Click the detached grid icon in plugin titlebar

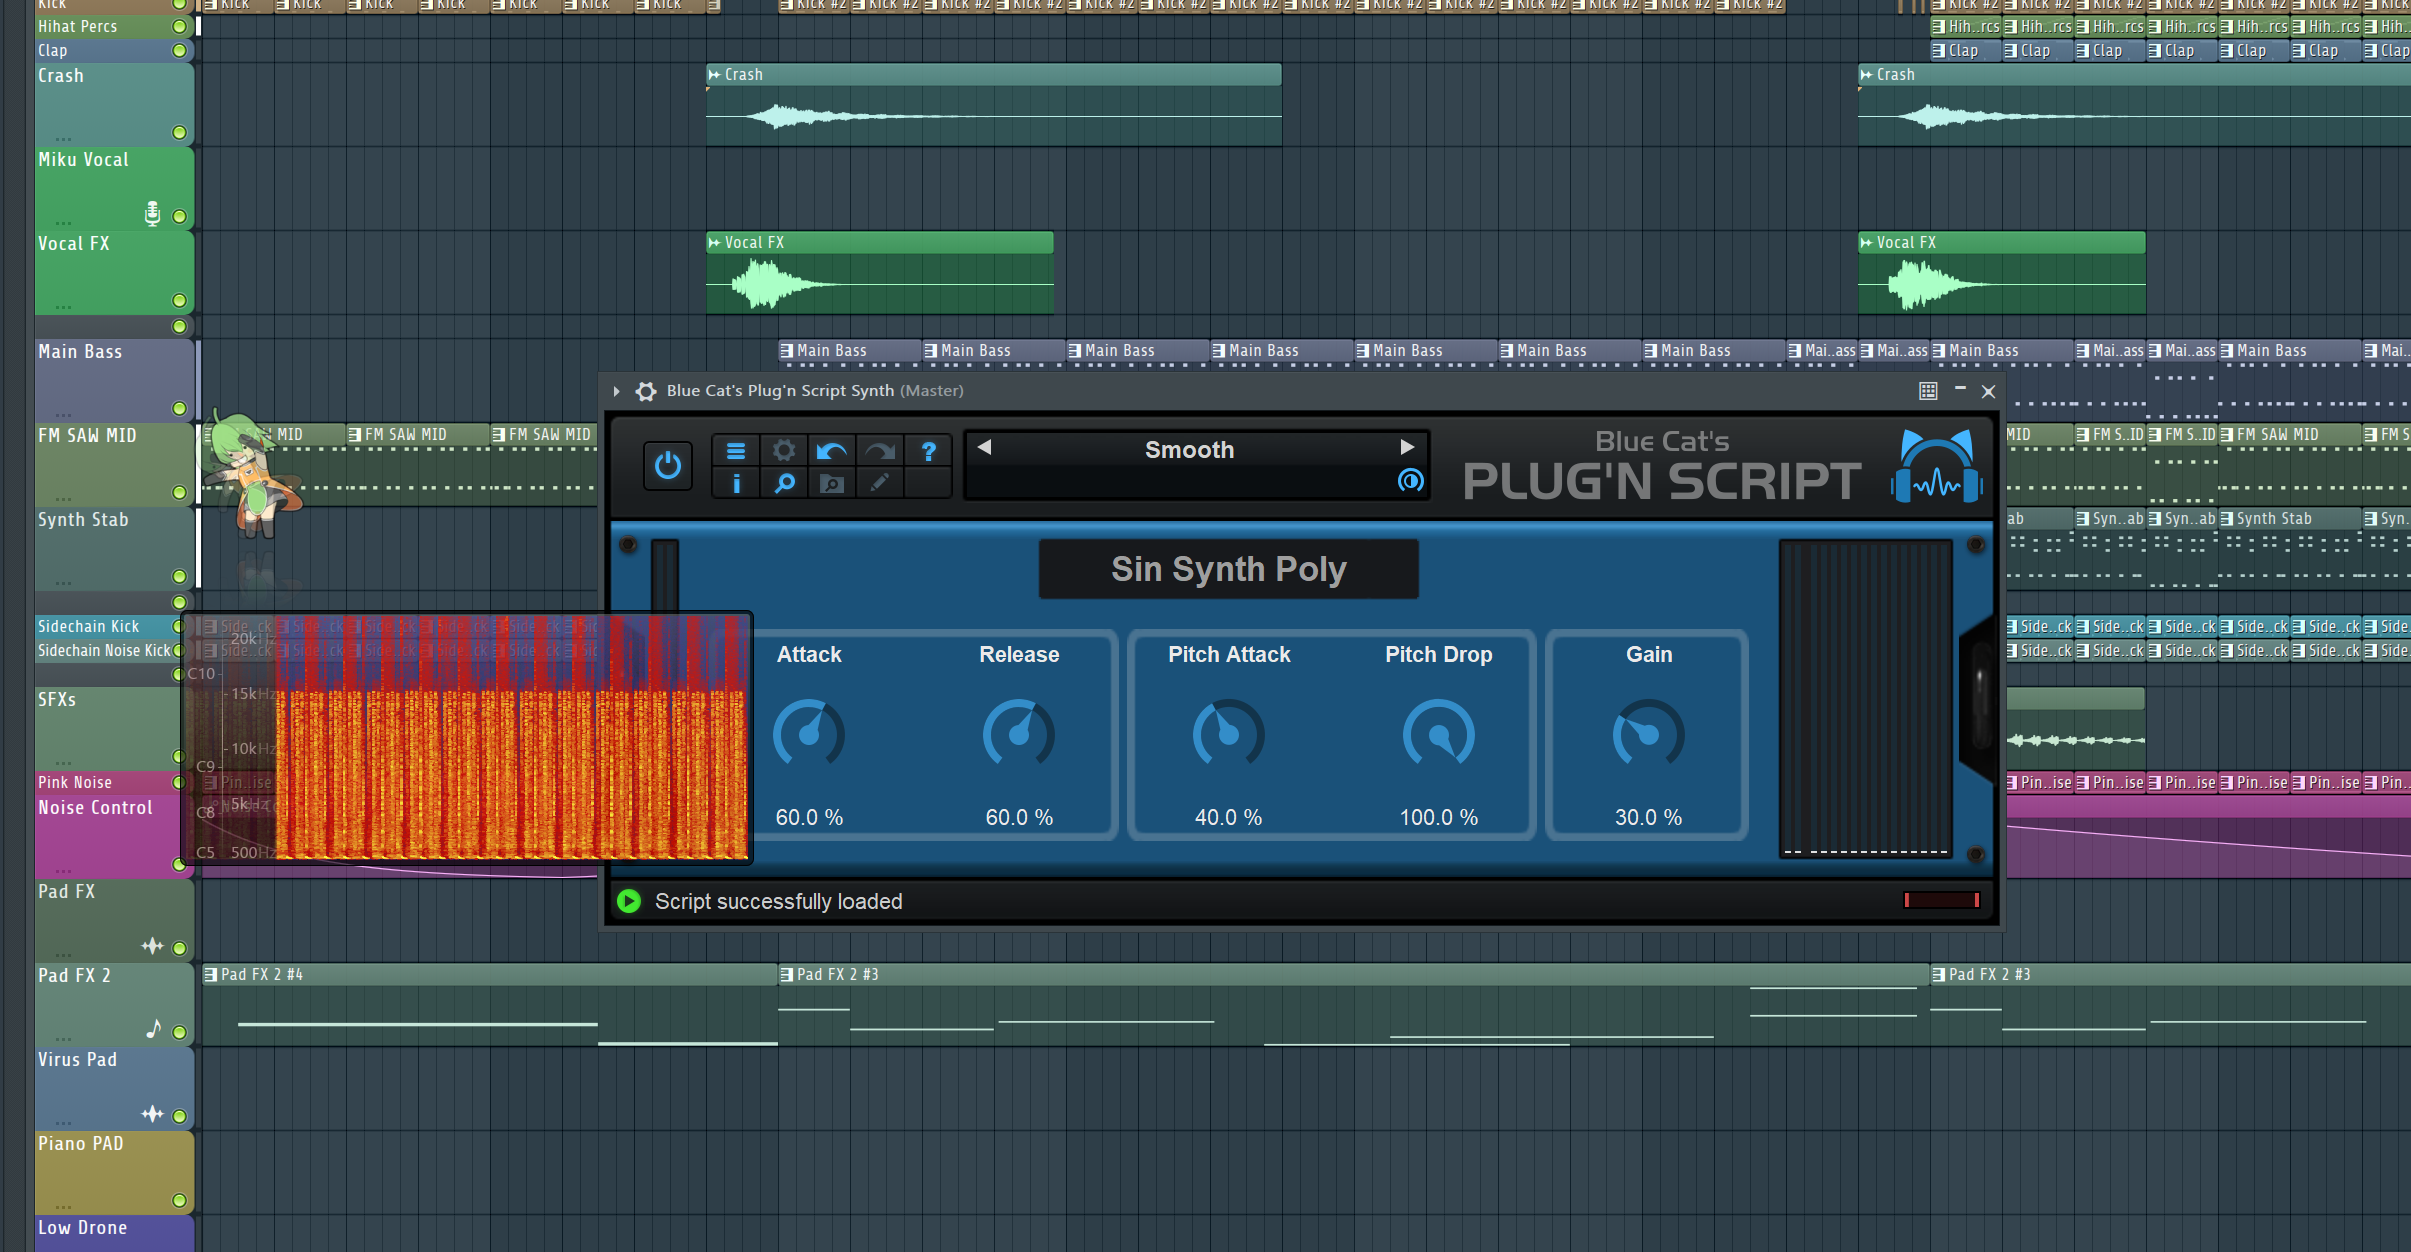(x=1928, y=391)
